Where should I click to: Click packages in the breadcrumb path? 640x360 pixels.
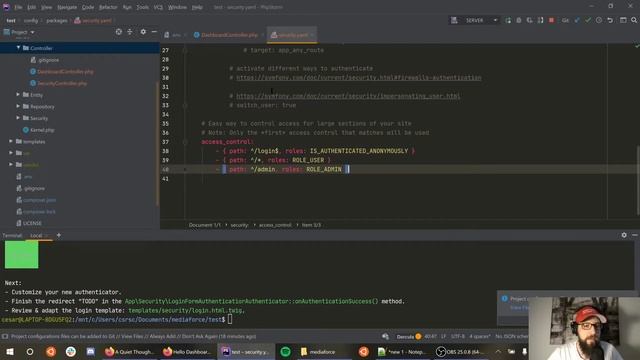(57, 20)
